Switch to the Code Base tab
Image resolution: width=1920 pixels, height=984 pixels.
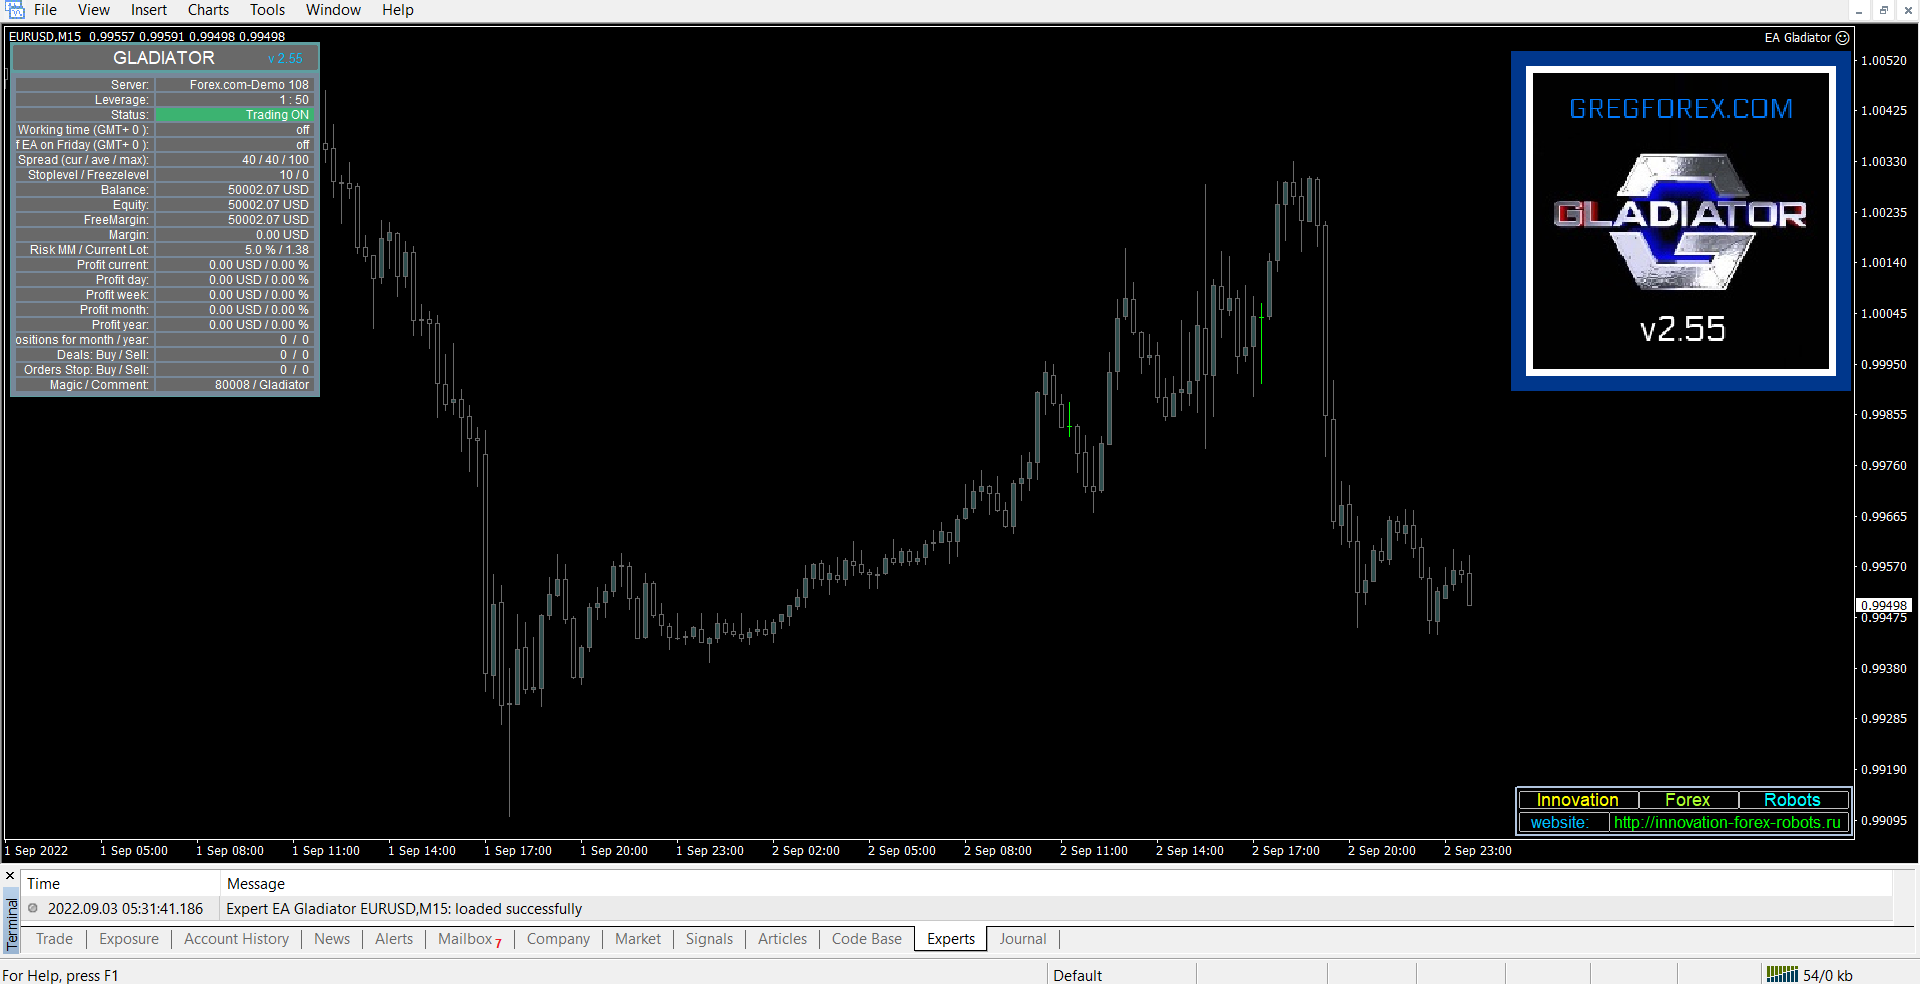click(x=866, y=939)
